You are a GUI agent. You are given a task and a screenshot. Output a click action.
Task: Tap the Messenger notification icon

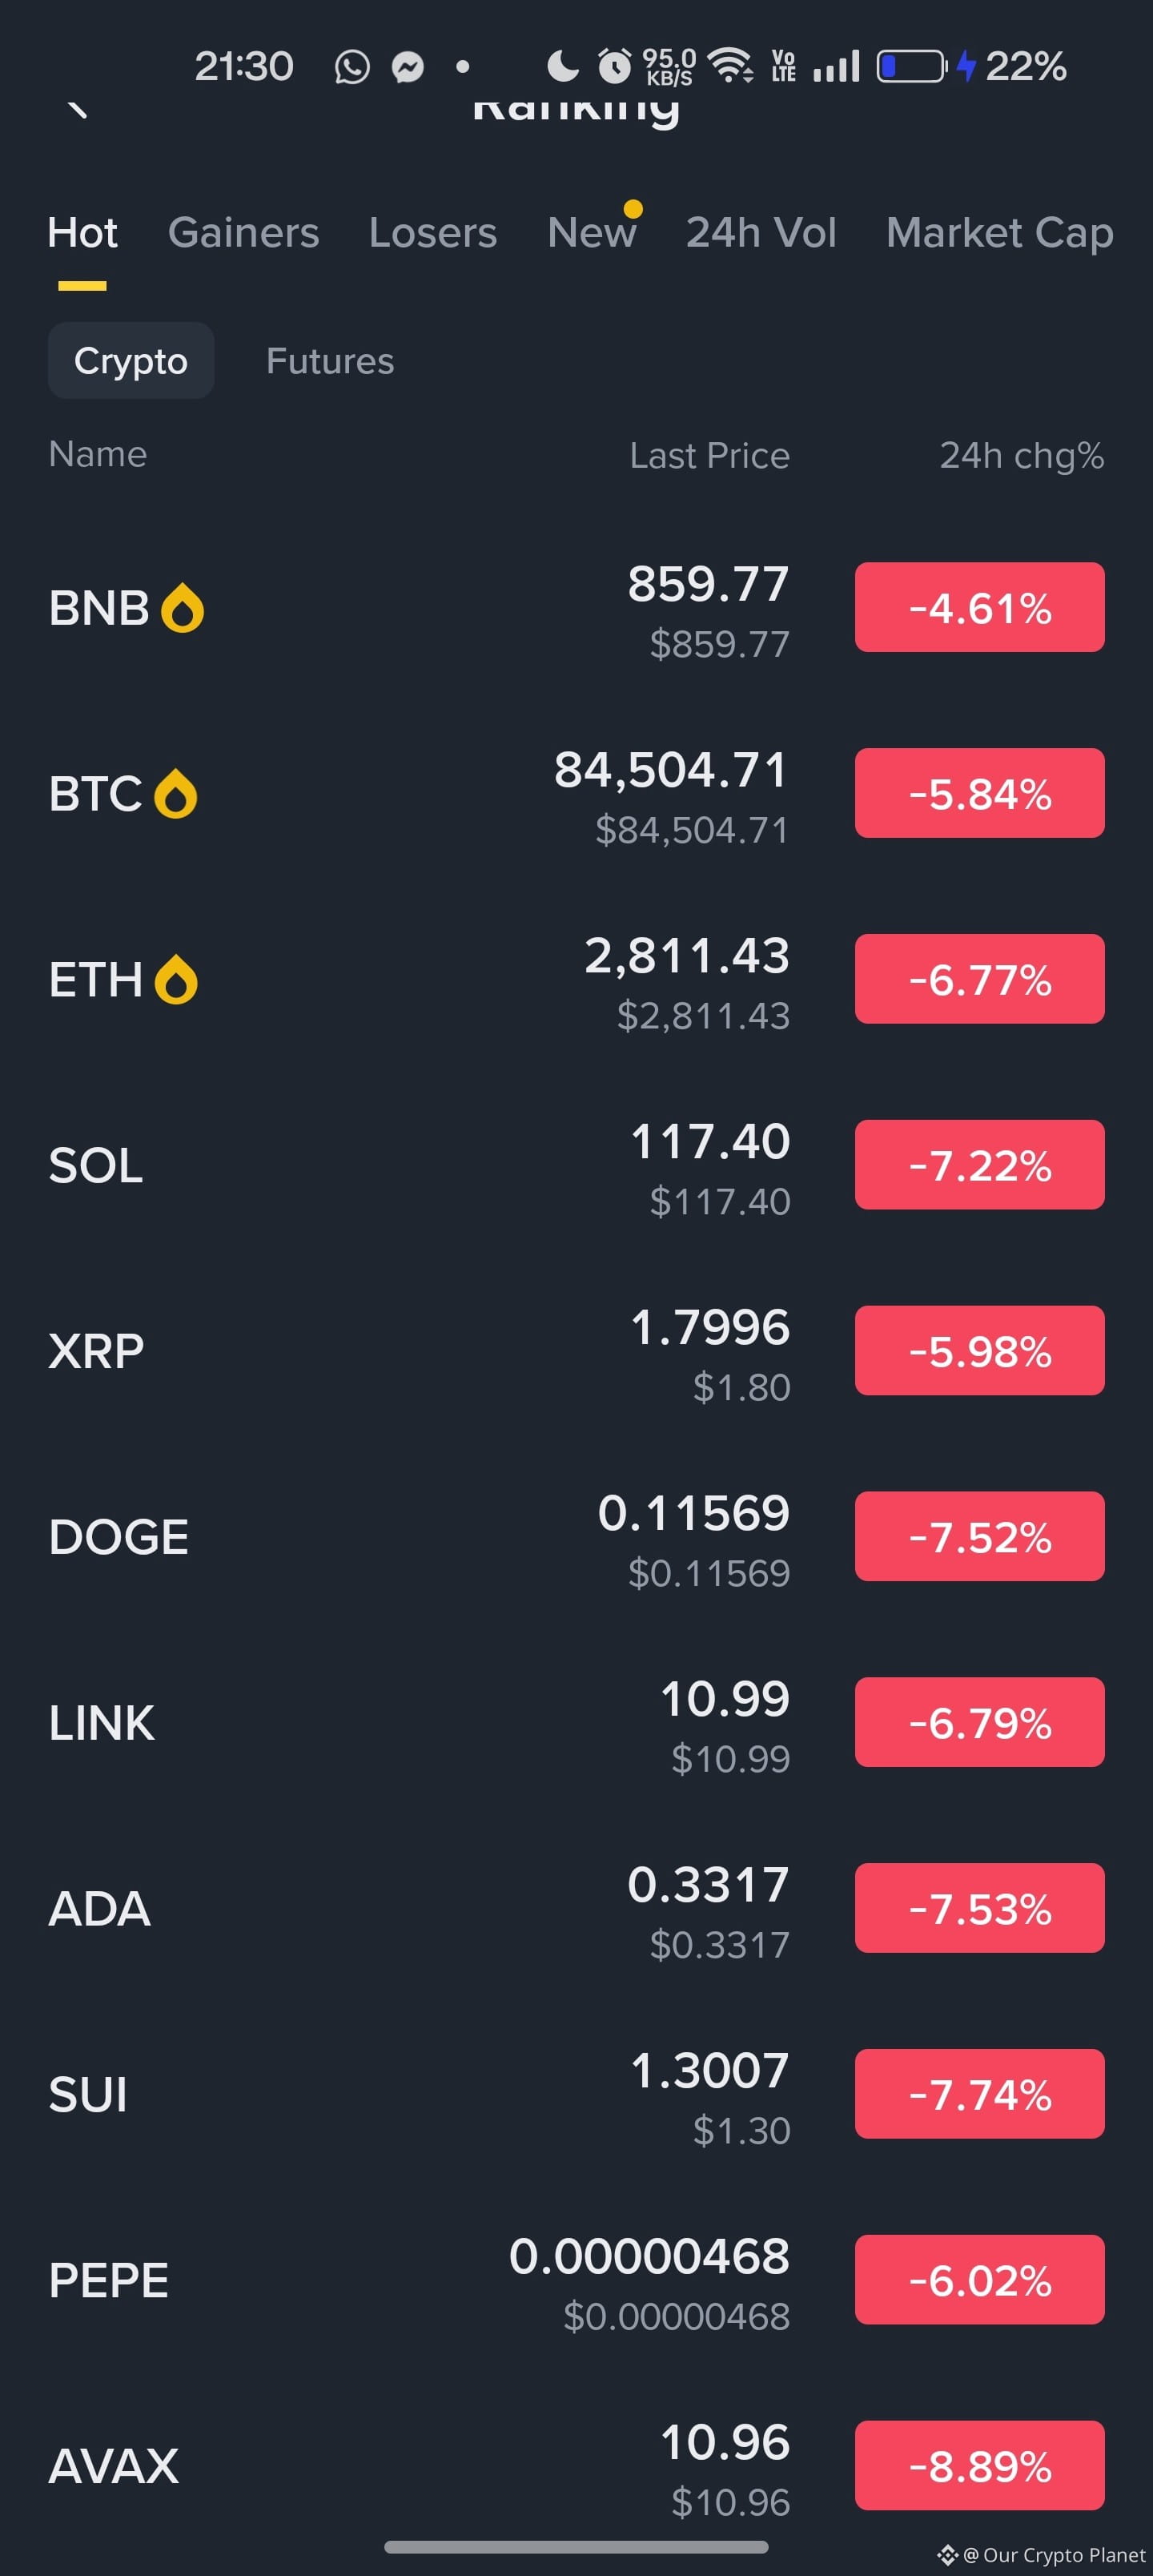[x=408, y=67]
